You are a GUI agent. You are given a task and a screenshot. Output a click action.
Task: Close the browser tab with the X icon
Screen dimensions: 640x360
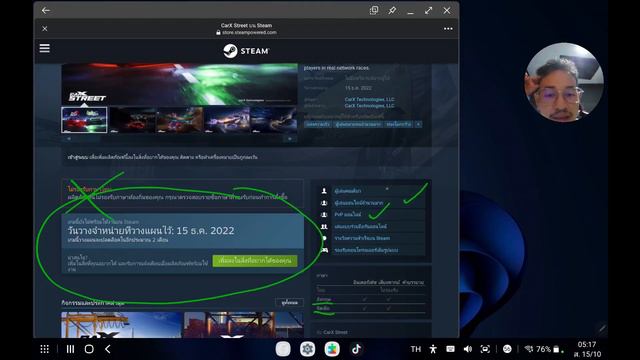(x=44, y=29)
